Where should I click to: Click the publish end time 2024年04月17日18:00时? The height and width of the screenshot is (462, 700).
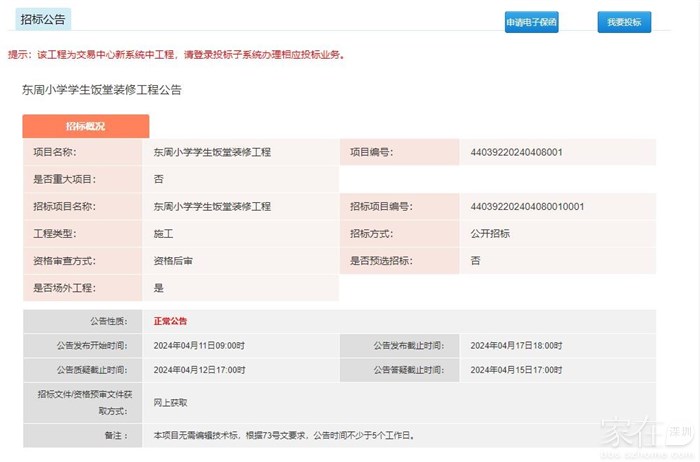coord(516,345)
